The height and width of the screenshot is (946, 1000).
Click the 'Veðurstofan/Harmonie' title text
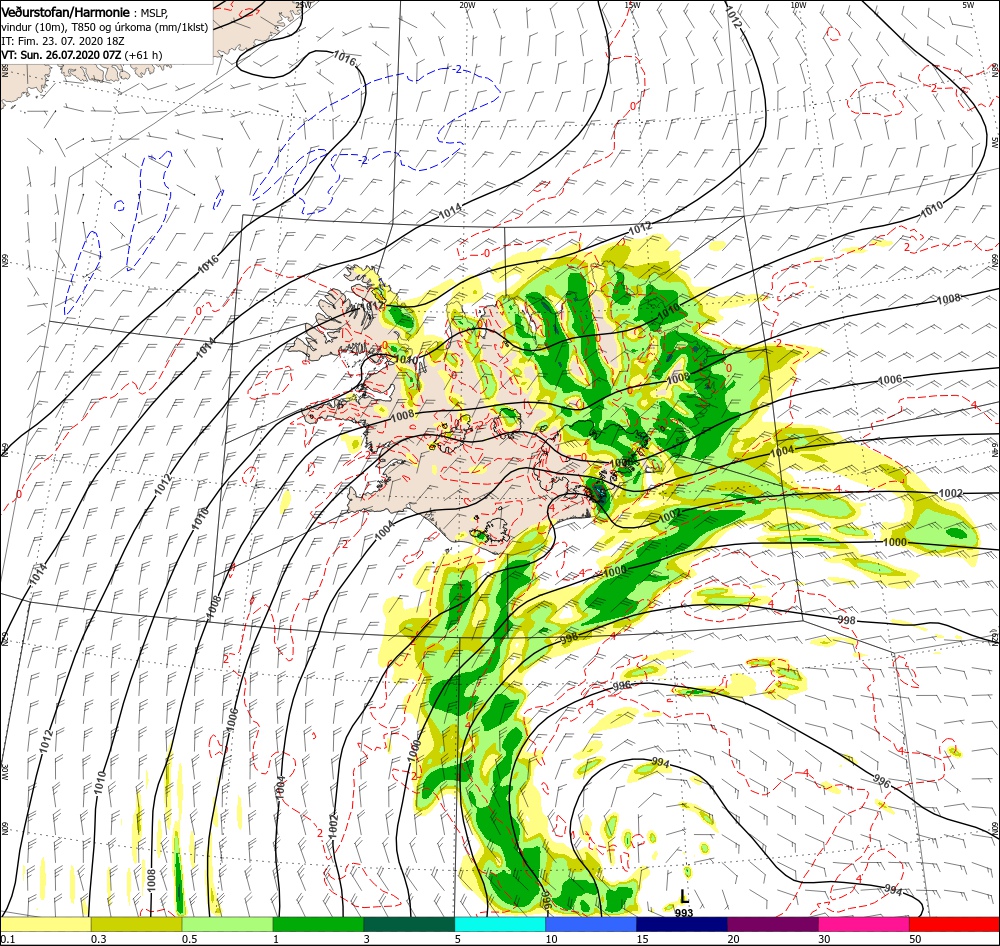66,13
